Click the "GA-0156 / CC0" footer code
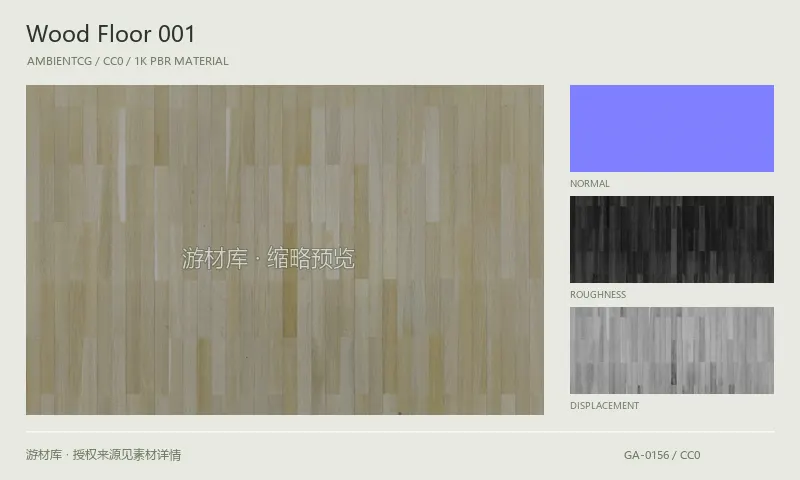The height and width of the screenshot is (480, 800). [x=662, y=455]
